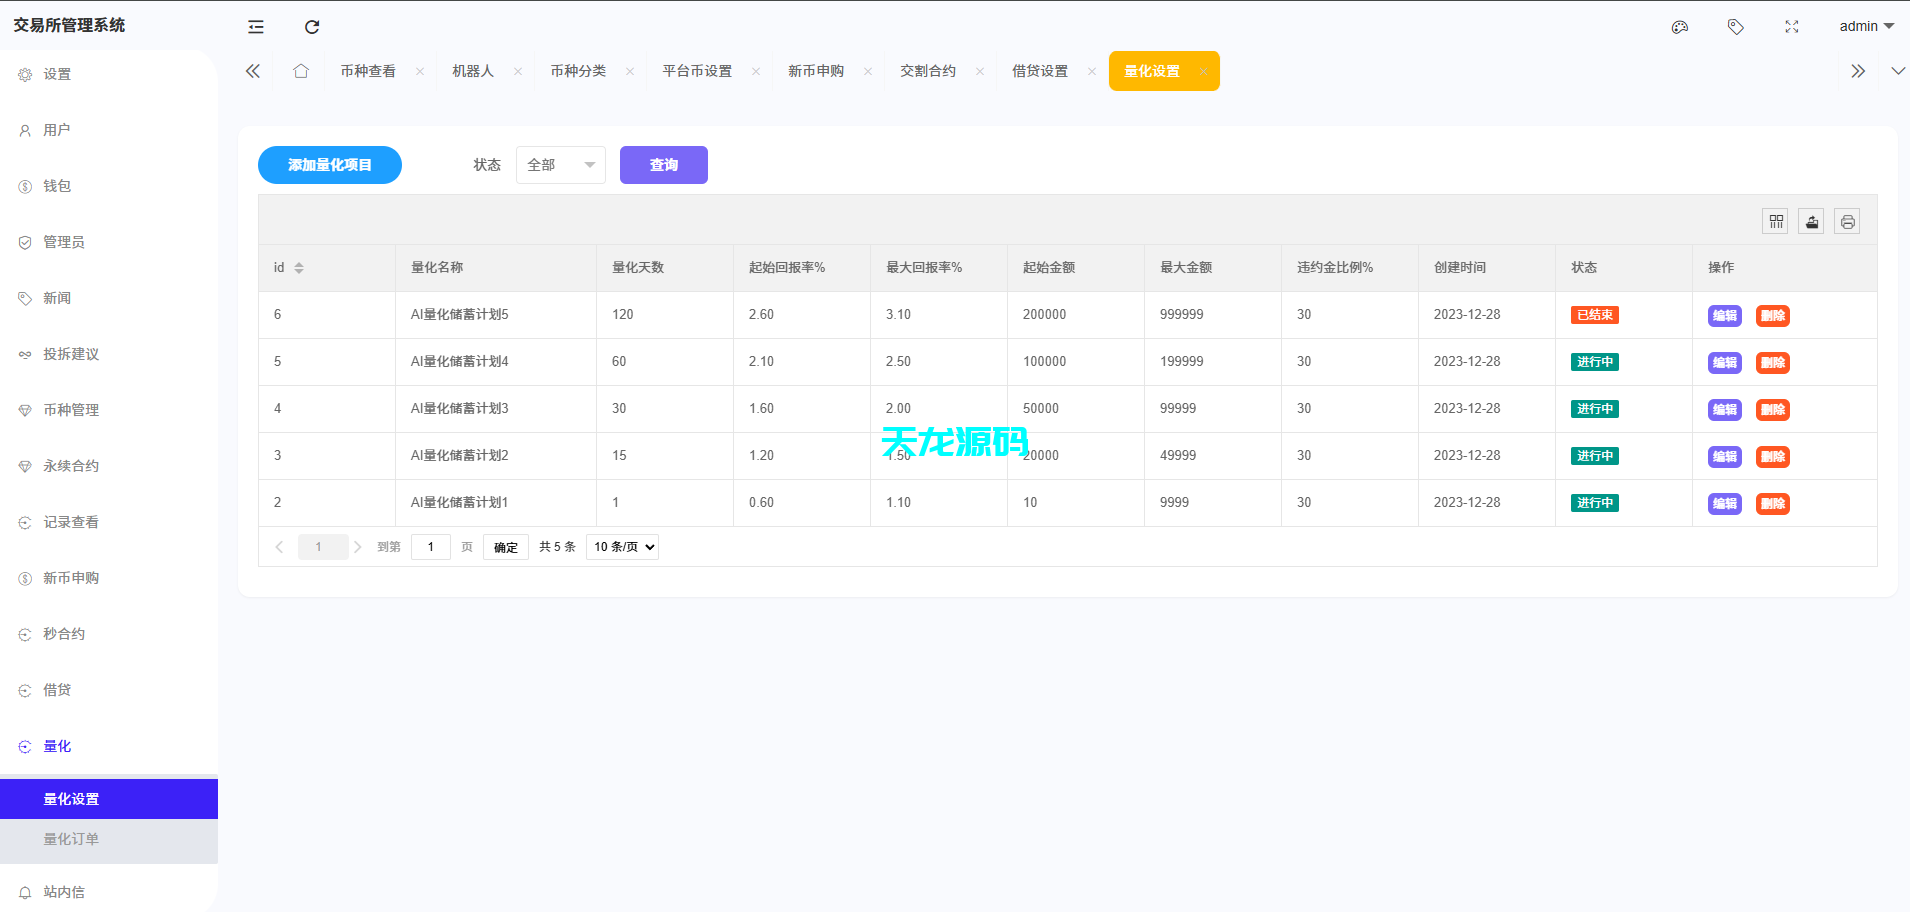Image resolution: width=1910 pixels, height=912 pixels.
Task: Open the theme palette settings icon
Action: pos(1679,27)
